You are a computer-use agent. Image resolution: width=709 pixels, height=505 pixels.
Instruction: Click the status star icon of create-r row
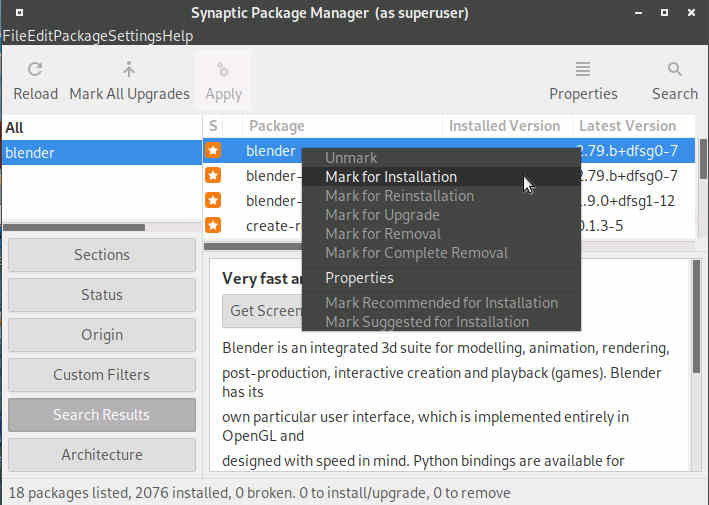pos(213,225)
